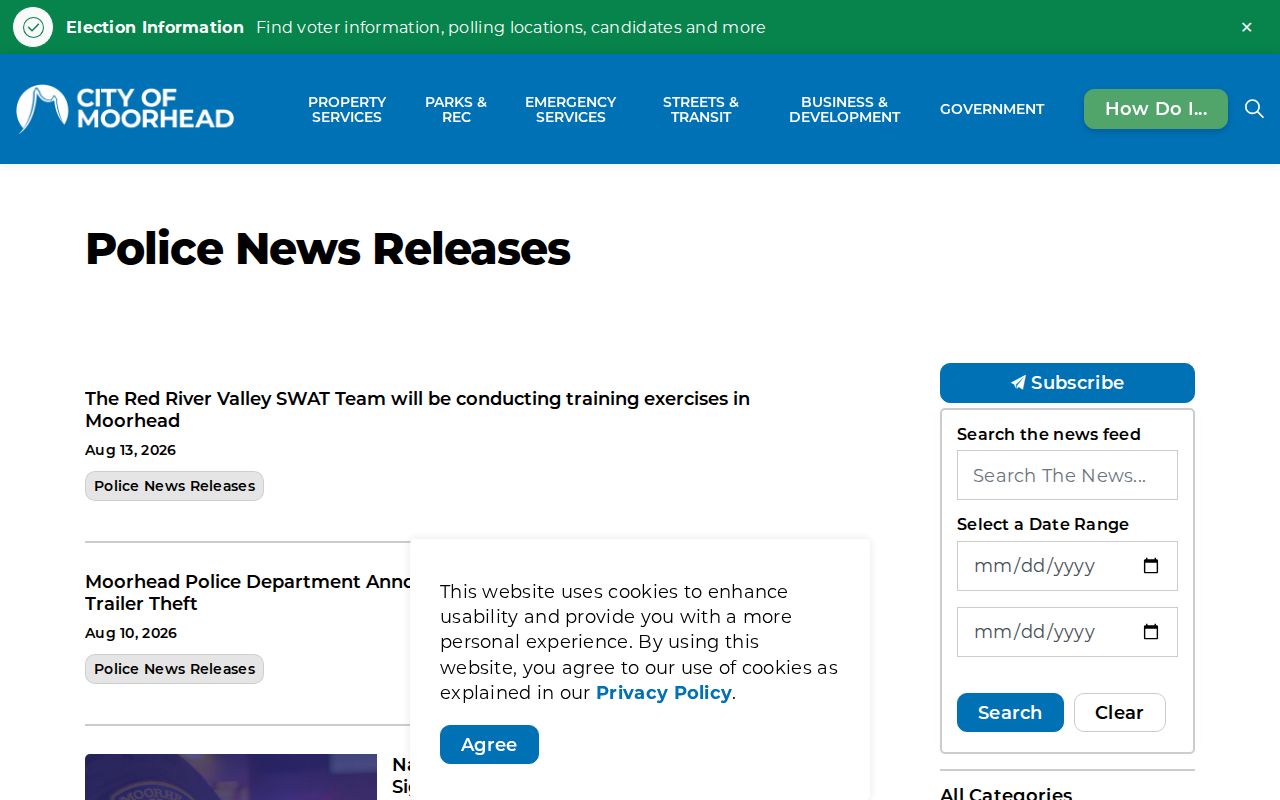1280x800 pixels.
Task: Dismiss the election information banner
Action: [x=1246, y=27]
